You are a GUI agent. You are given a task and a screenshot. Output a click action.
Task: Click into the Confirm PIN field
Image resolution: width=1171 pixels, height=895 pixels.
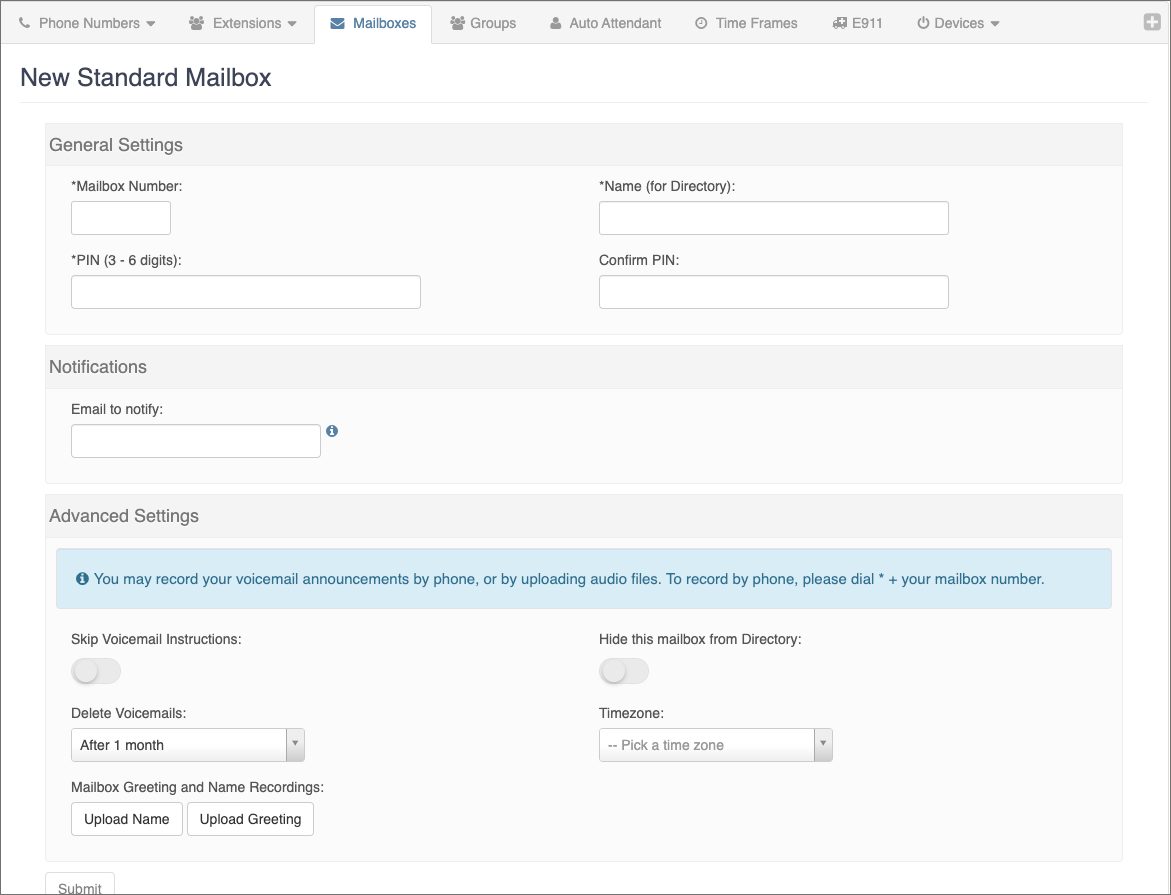click(773, 292)
